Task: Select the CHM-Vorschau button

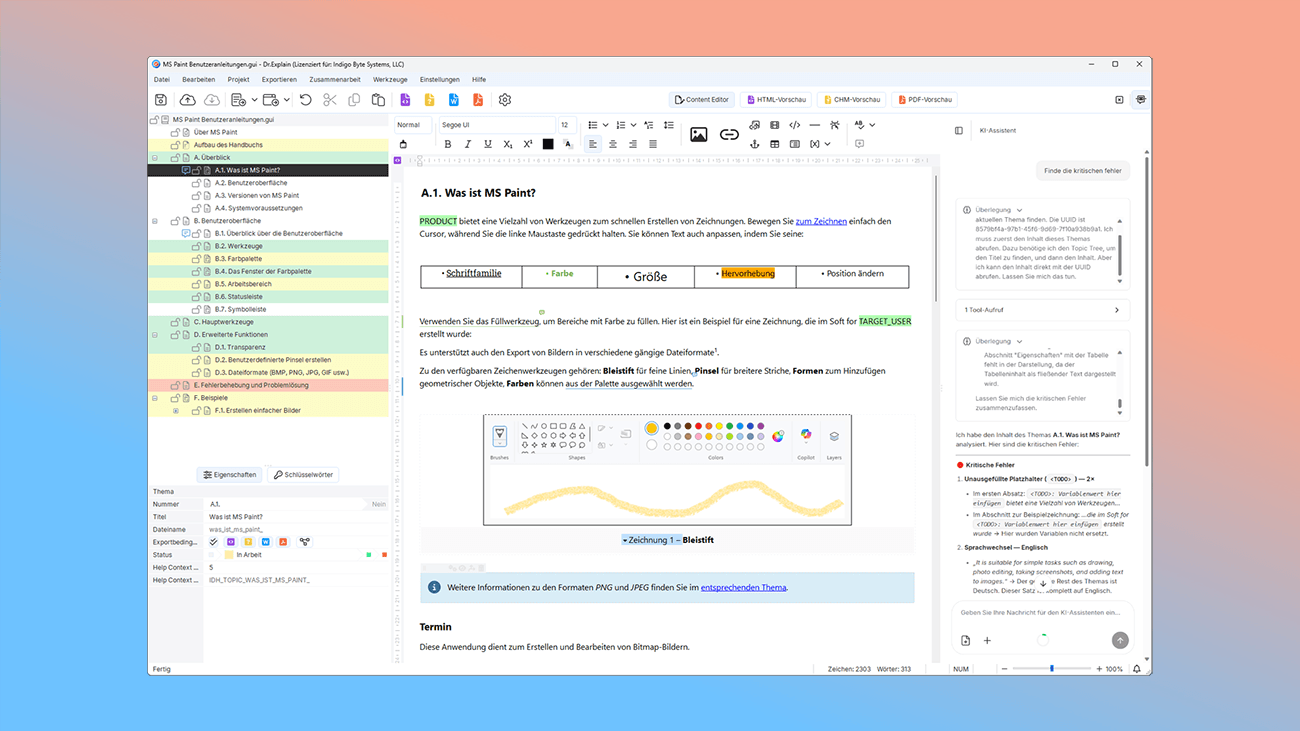Action: [x=851, y=100]
